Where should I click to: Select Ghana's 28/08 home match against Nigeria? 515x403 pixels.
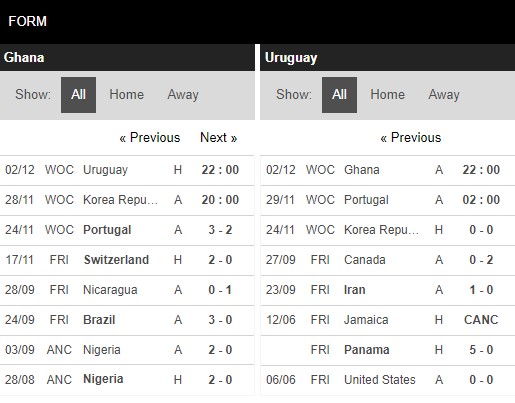pyautogui.click(x=127, y=380)
